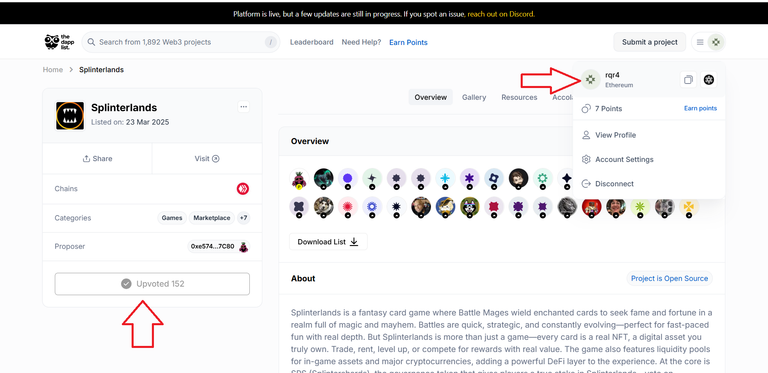Image resolution: width=768 pixels, height=373 pixels.
Task: Open 7 Points entry in menu
Action: (x=601, y=109)
